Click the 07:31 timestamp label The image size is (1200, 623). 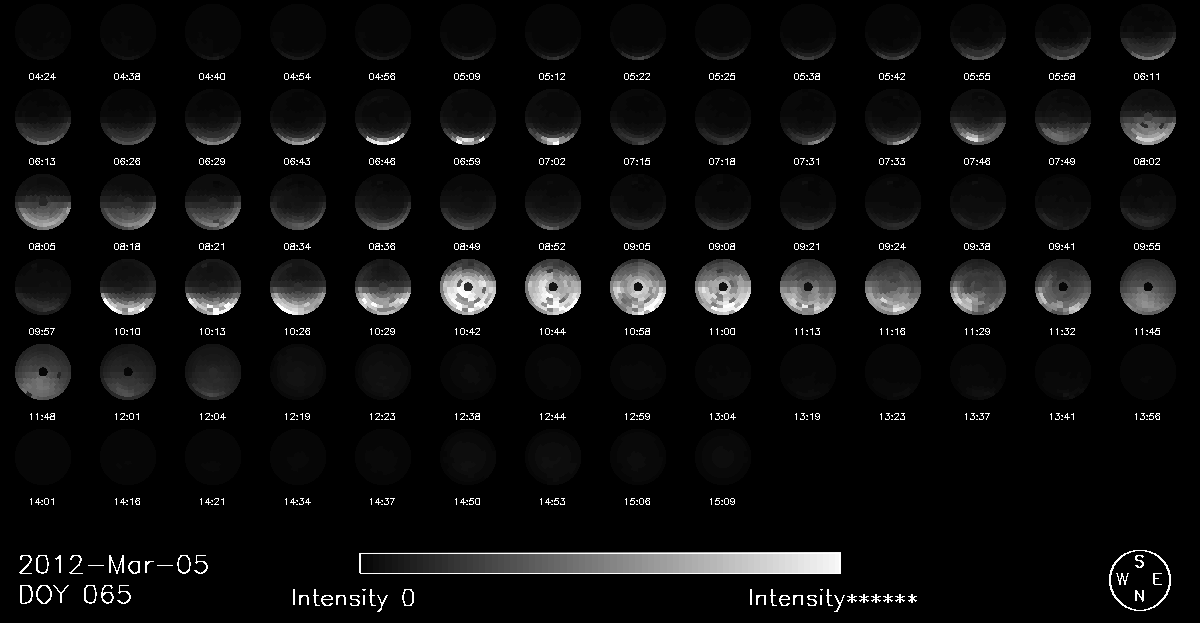pyautogui.click(x=808, y=161)
